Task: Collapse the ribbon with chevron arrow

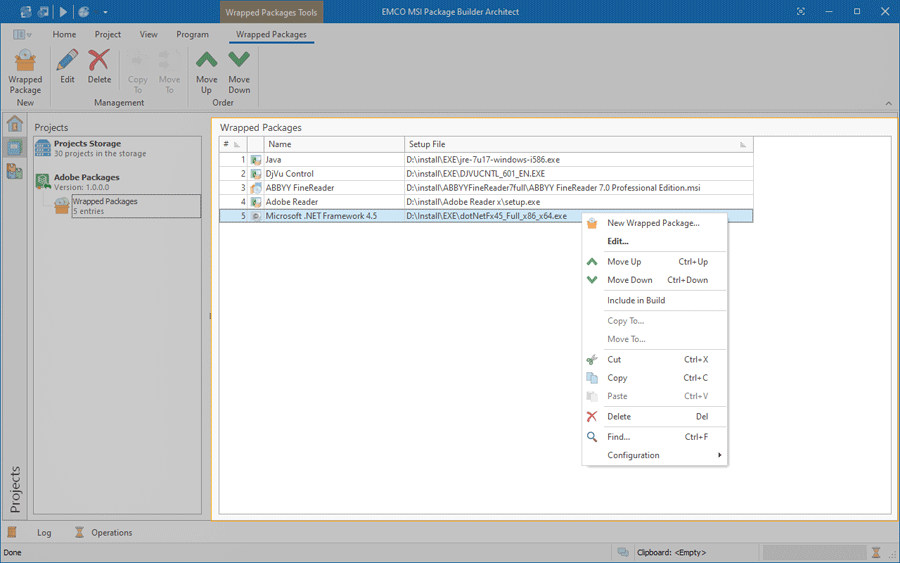Action: pos(889,103)
